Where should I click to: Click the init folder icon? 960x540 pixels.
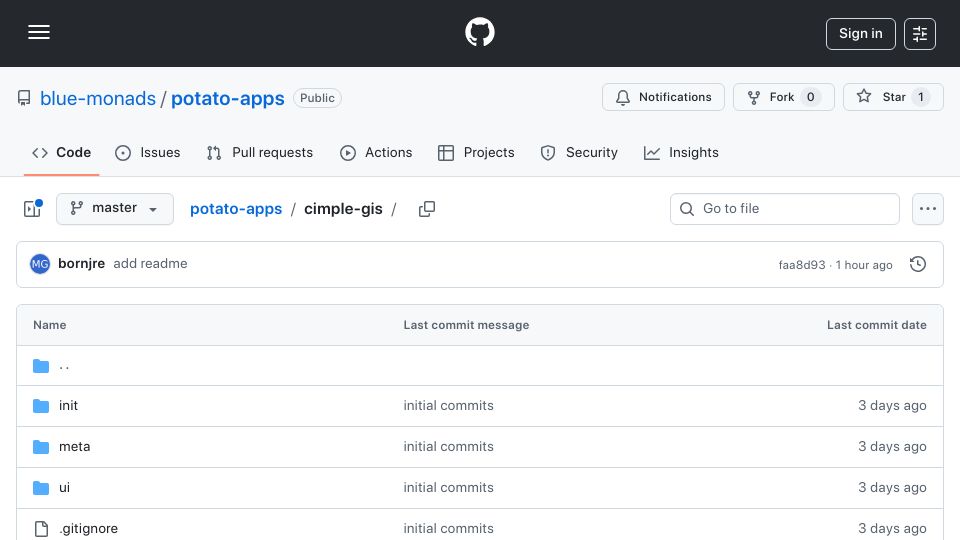(41, 406)
